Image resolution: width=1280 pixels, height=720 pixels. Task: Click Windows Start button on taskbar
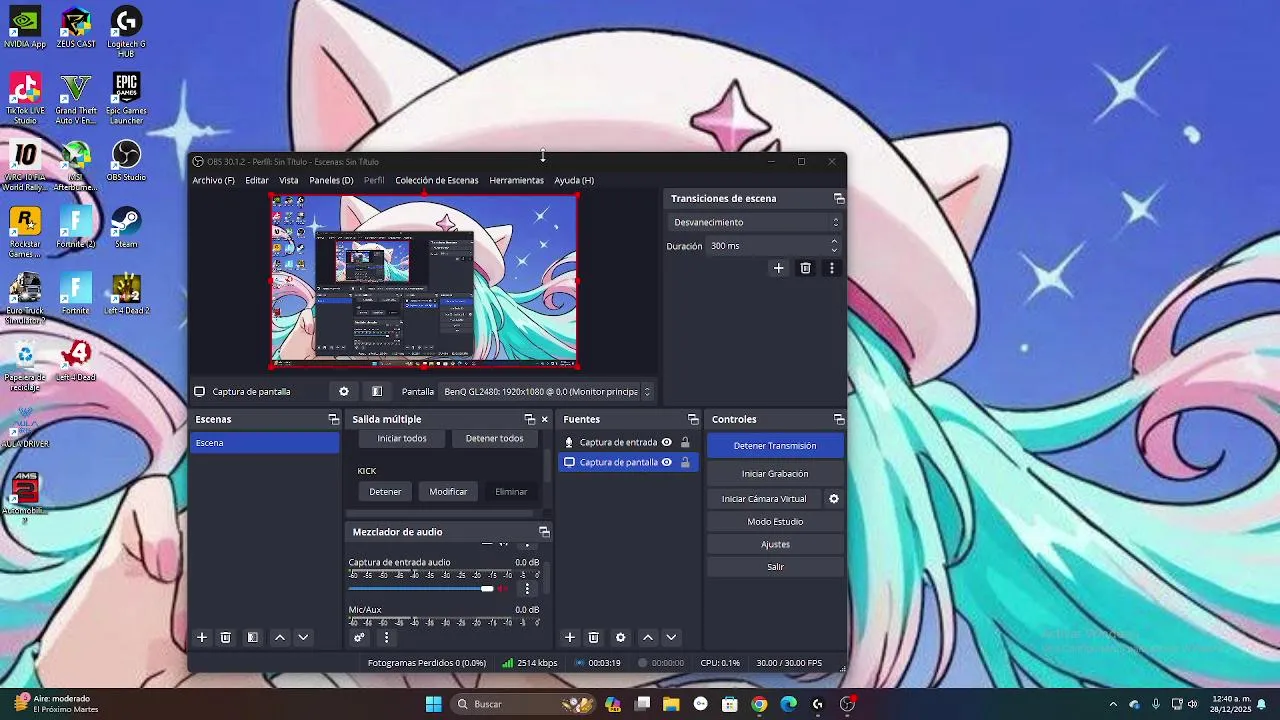pyautogui.click(x=433, y=704)
